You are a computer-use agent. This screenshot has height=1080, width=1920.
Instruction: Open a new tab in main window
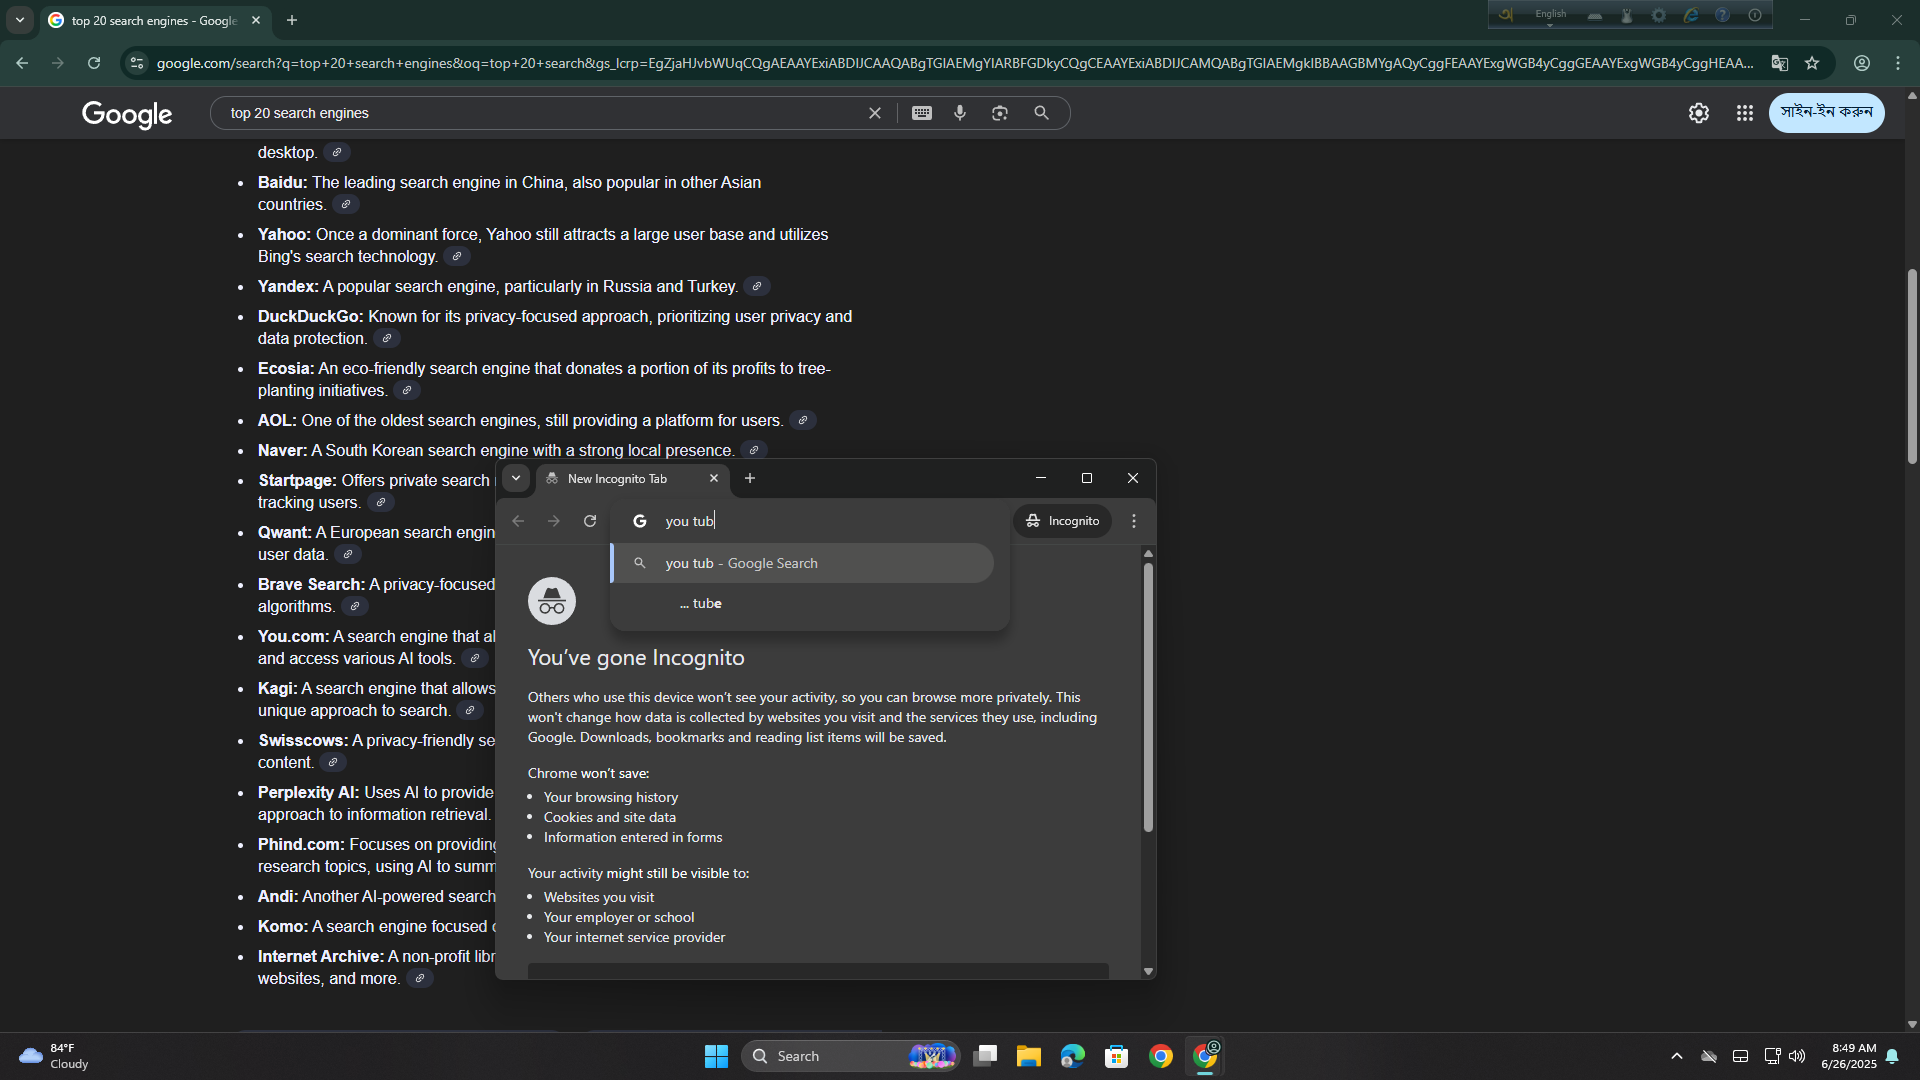292,20
